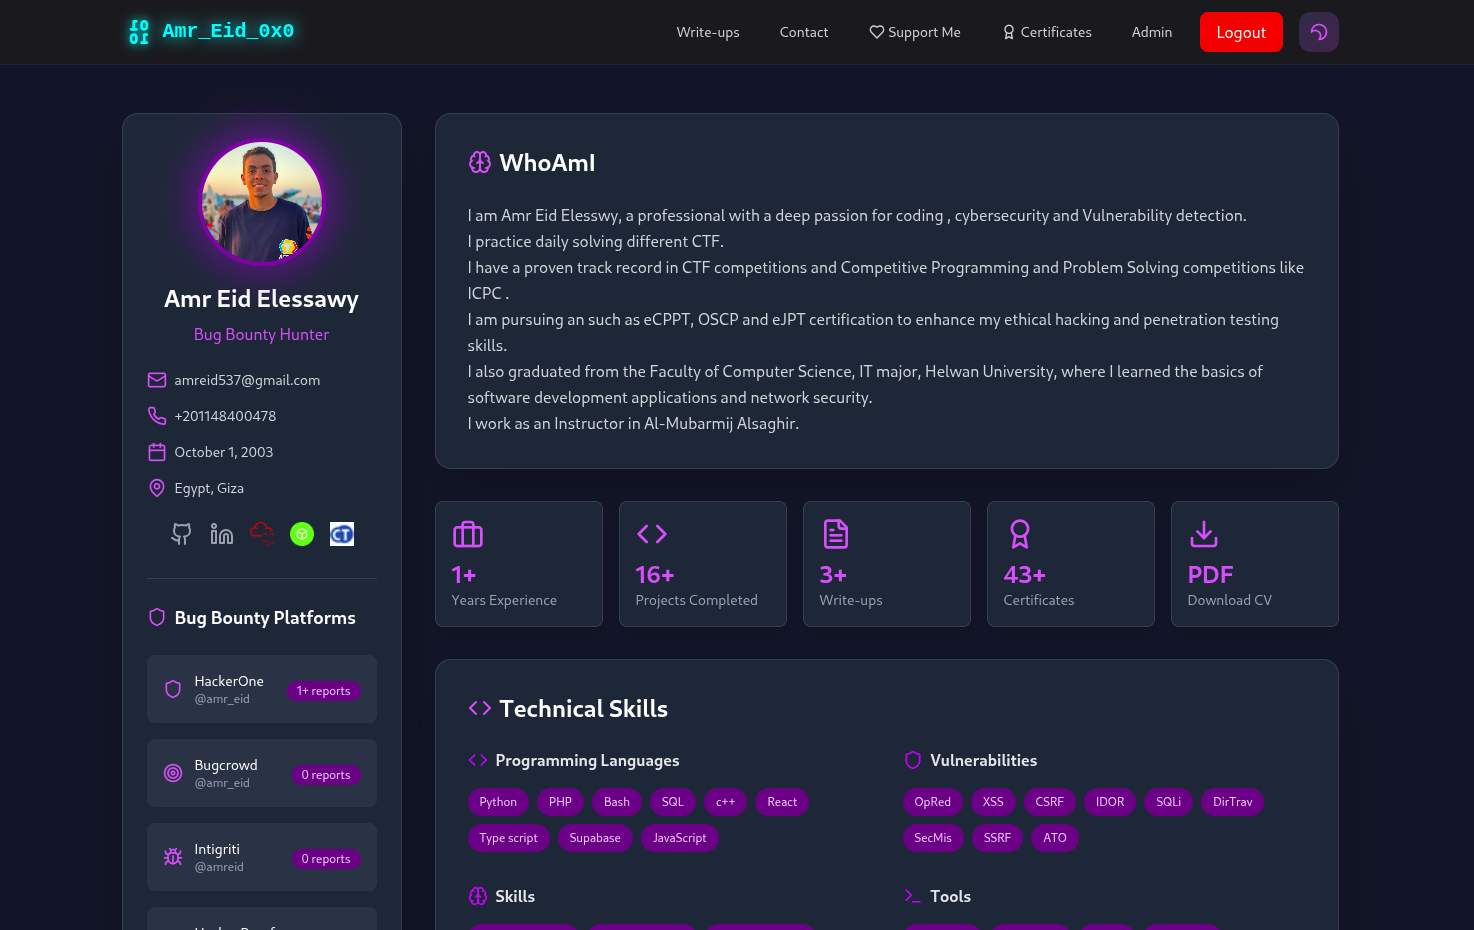Open the green cube HackTheBox icon
Viewport: 1474px width, 930px height.
coord(302,534)
